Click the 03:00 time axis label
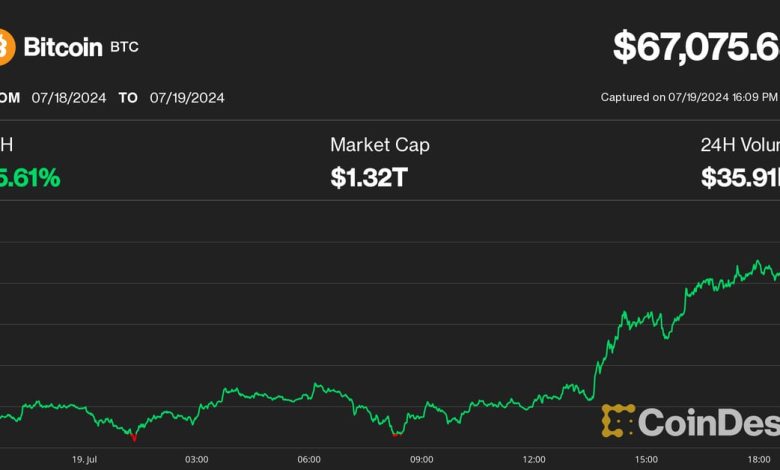The width and height of the screenshot is (780, 470). 197,459
